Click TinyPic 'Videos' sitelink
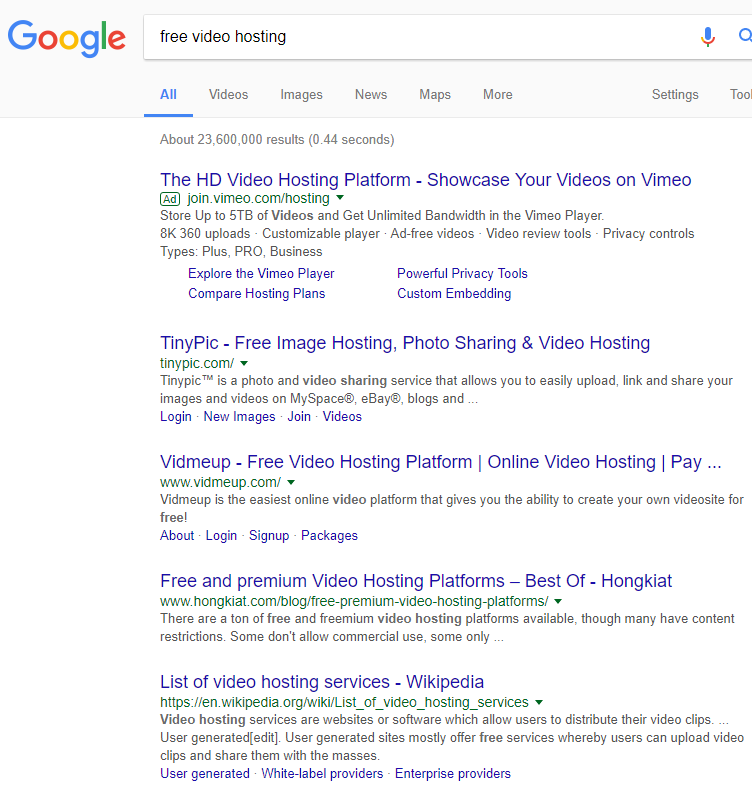This screenshot has height=806, width=752. click(342, 417)
